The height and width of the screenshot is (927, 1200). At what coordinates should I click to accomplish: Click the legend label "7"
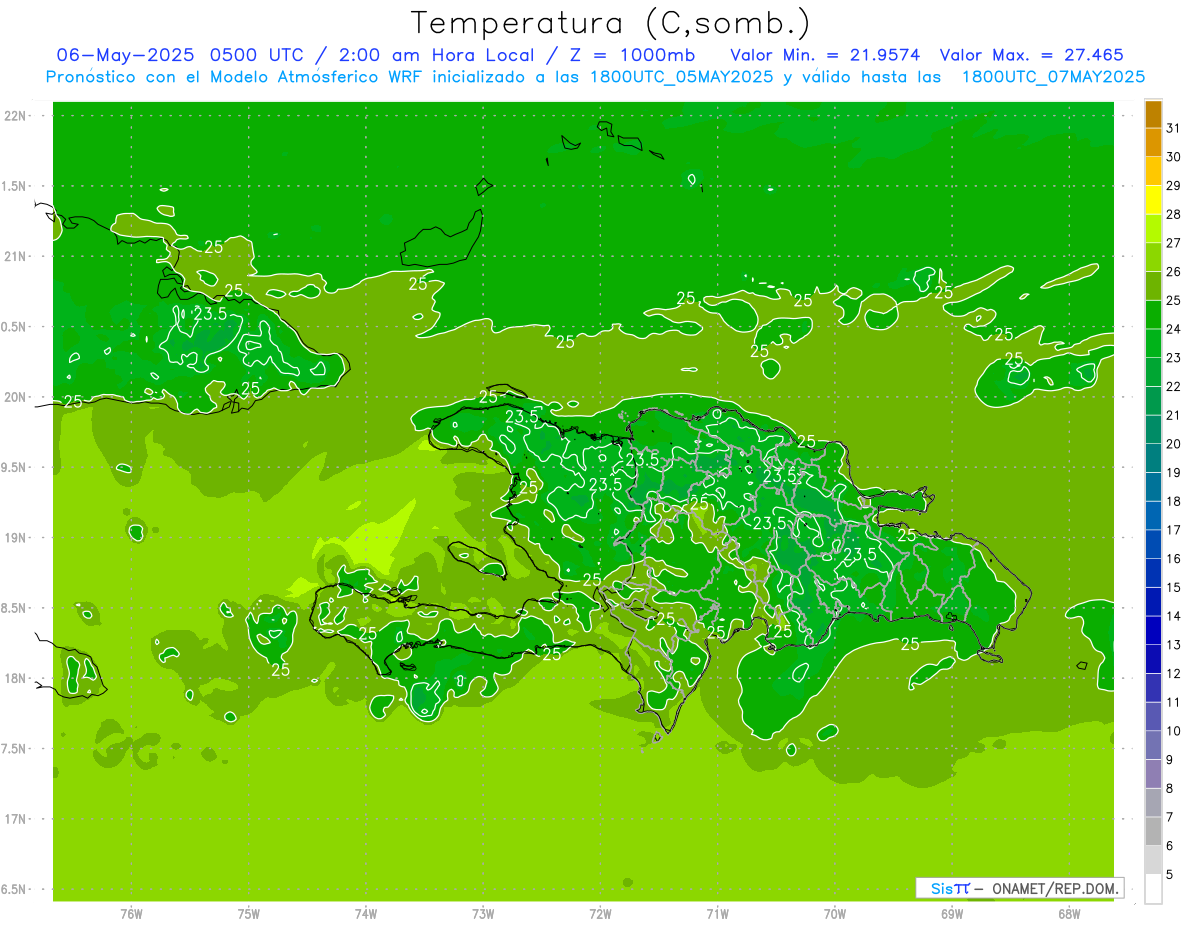tap(1170, 817)
